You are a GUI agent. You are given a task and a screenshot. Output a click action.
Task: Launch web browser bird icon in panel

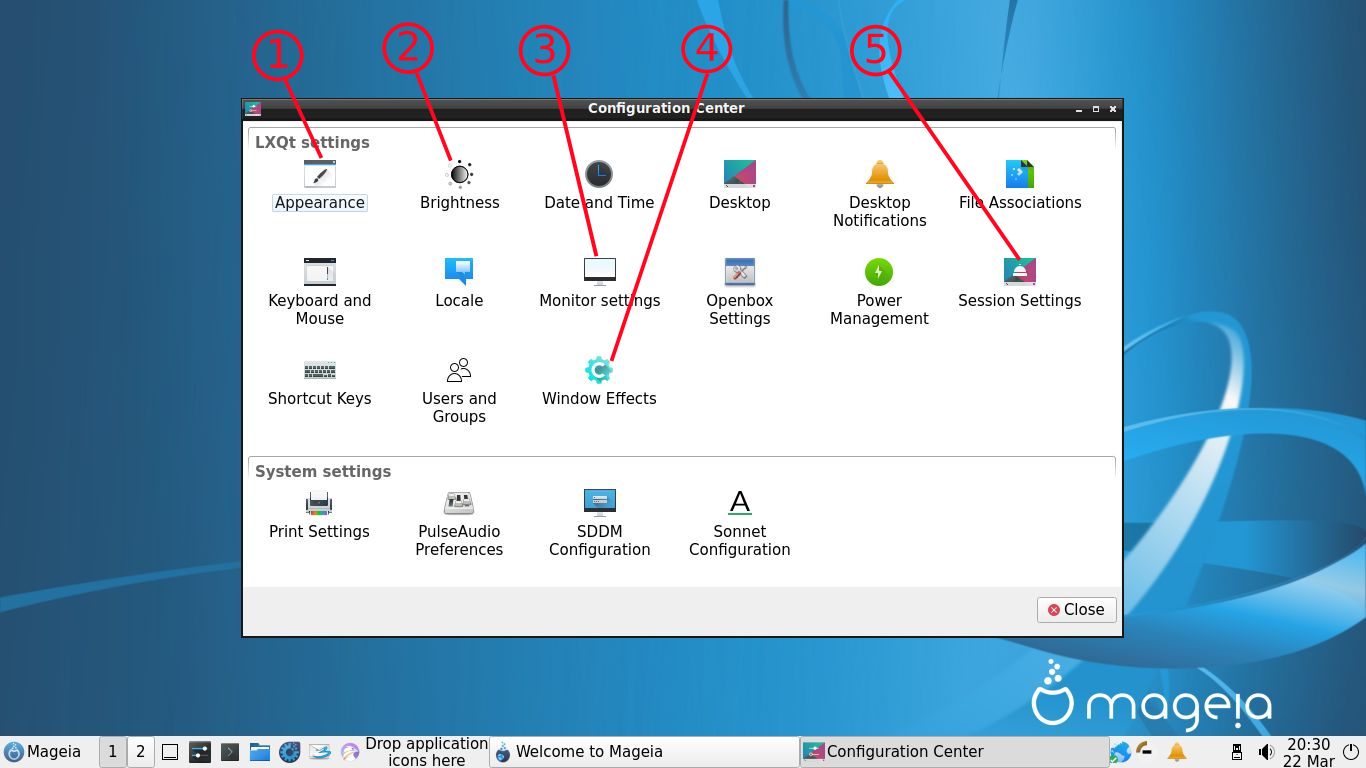pos(350,752)
